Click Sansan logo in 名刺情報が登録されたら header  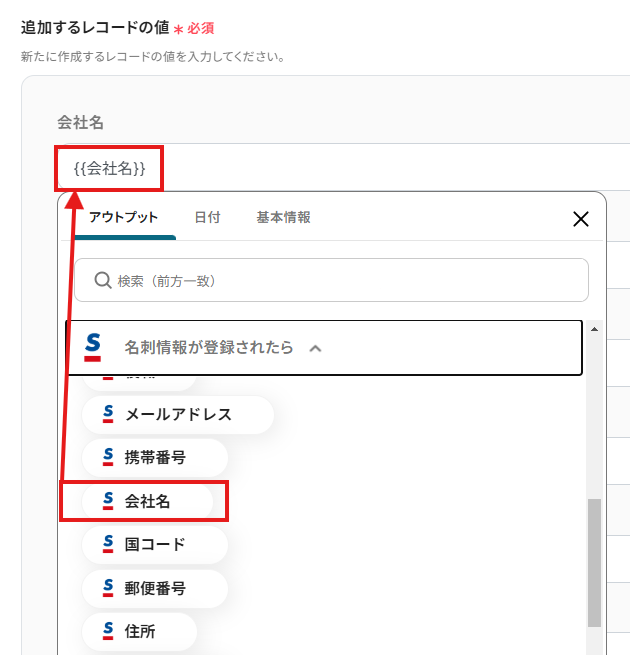93,347
